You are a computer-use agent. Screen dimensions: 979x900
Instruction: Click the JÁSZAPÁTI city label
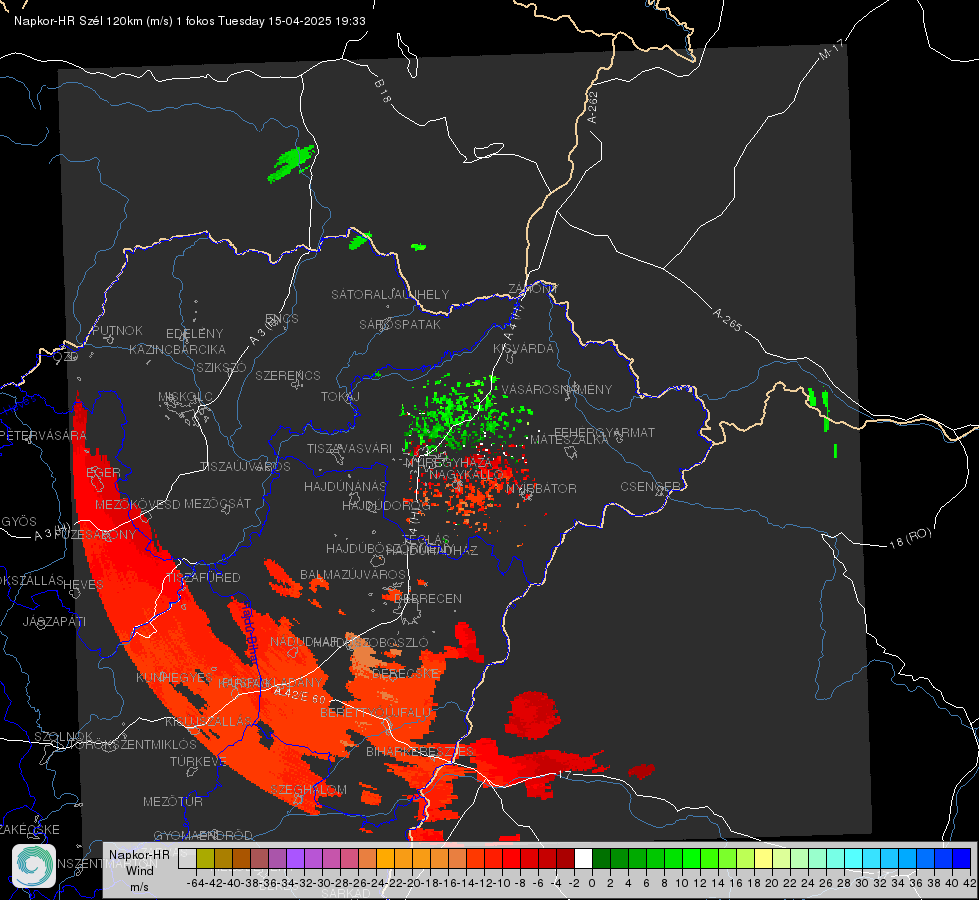click(x=54, y=621)
